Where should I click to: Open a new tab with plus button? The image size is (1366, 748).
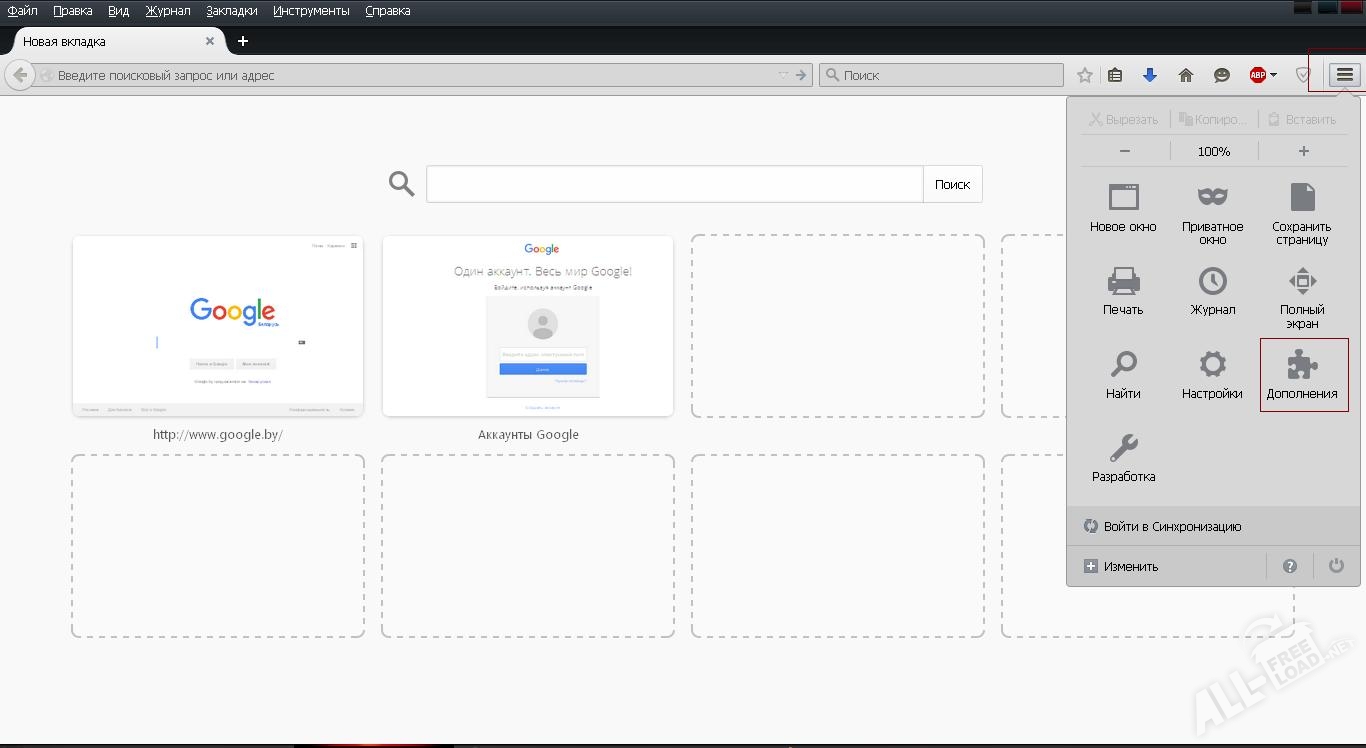(x=242, y=41)
